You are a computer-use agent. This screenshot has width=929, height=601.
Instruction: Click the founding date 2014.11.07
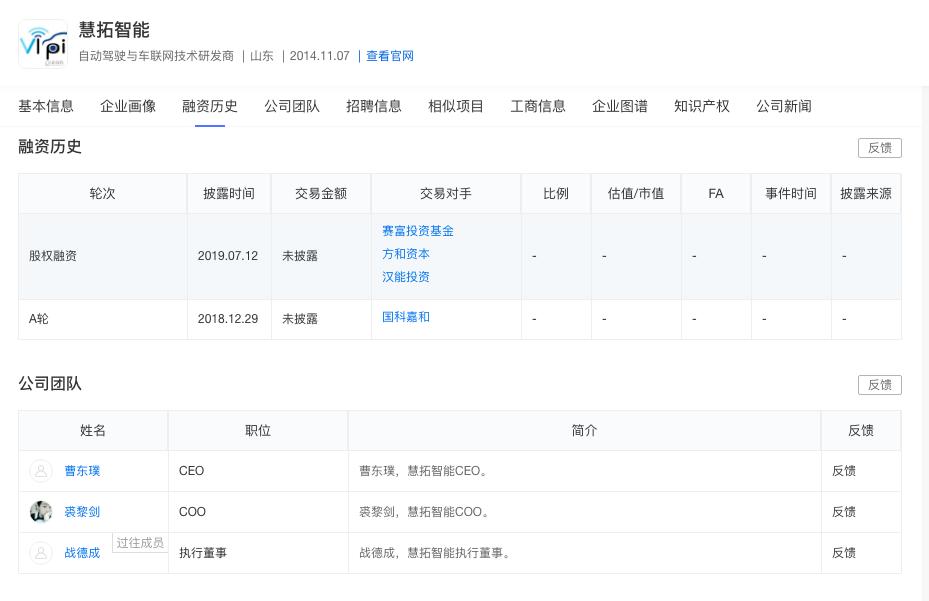click(x=320, y=56)
